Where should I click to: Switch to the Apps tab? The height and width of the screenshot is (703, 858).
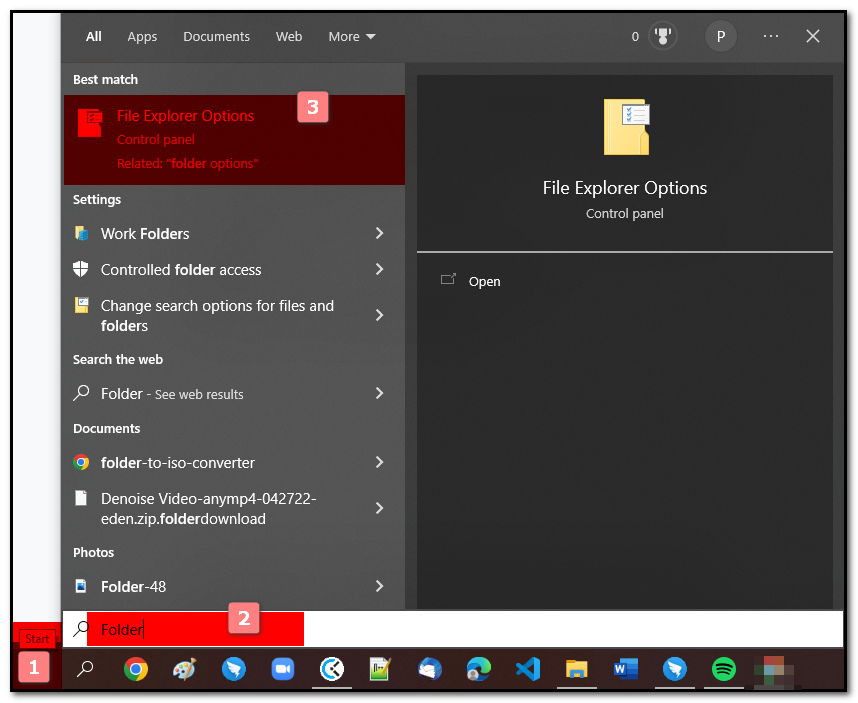142,37
